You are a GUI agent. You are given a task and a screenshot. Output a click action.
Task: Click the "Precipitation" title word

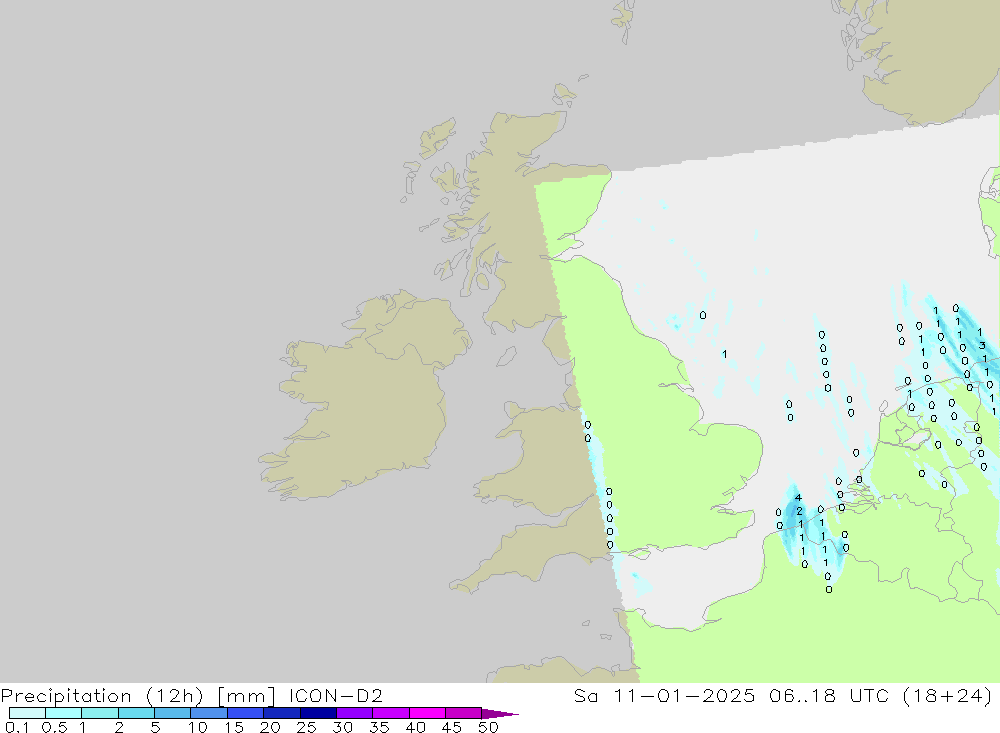66,695
